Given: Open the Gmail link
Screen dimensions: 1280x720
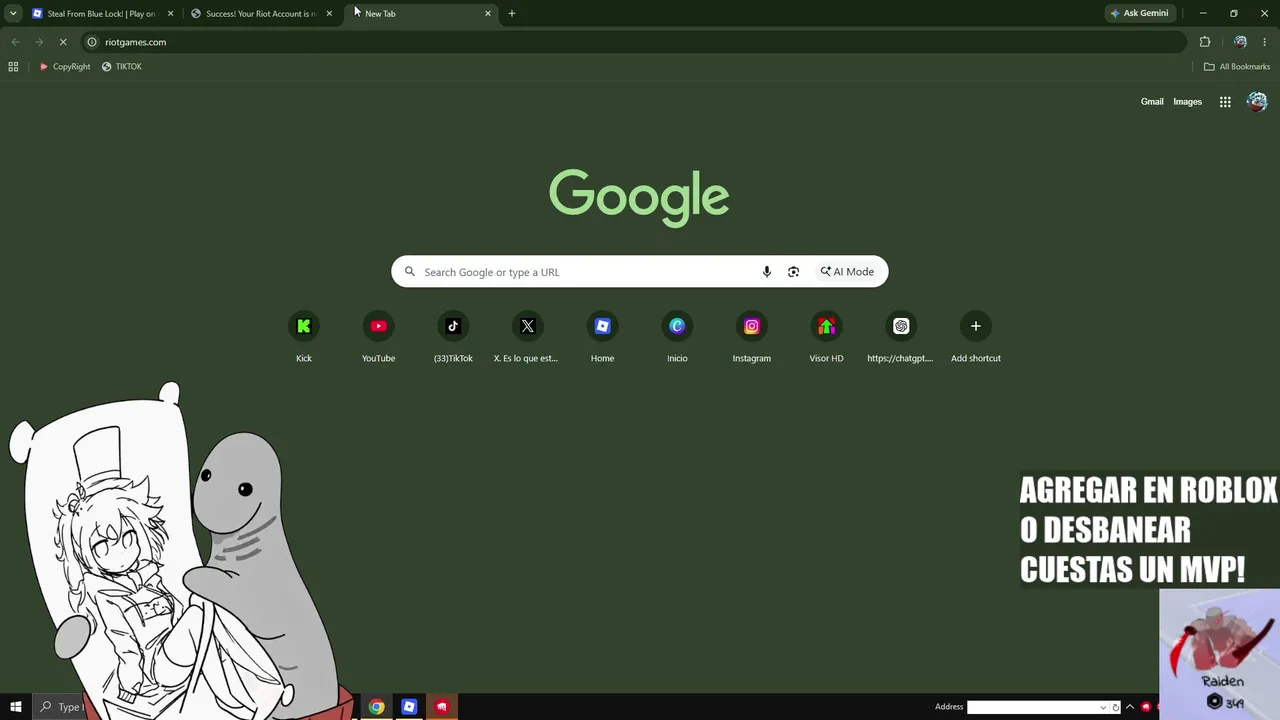Looking at the screenshot, I should click(1152, 102).
